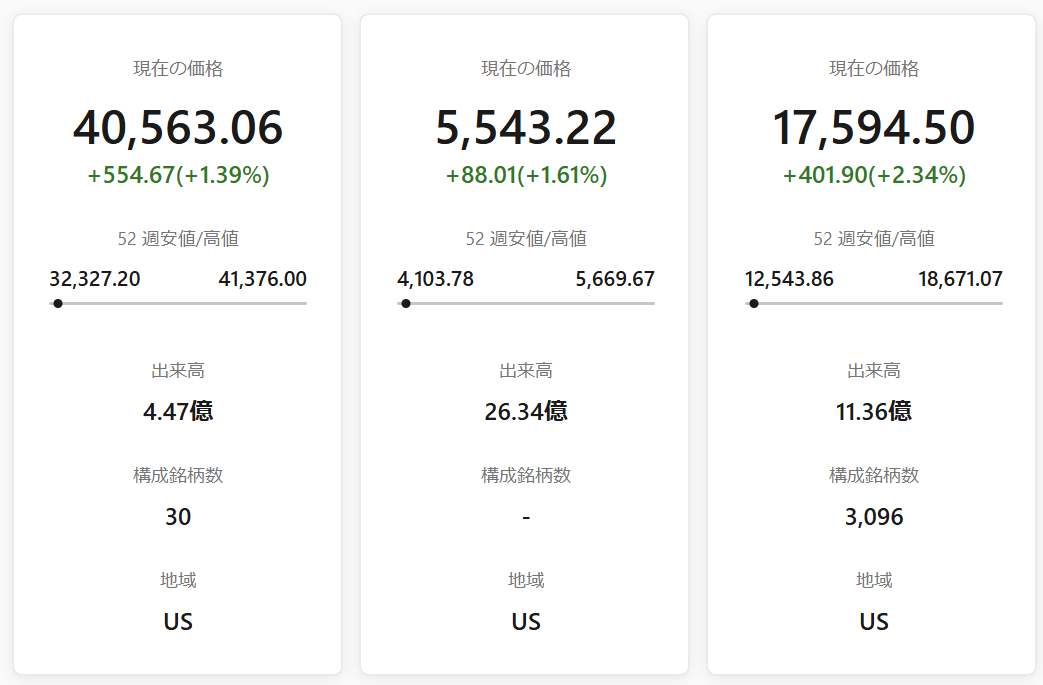Click the volume value 4.47億
Viewport: 1043px width, 685px height.
(178, 412)
